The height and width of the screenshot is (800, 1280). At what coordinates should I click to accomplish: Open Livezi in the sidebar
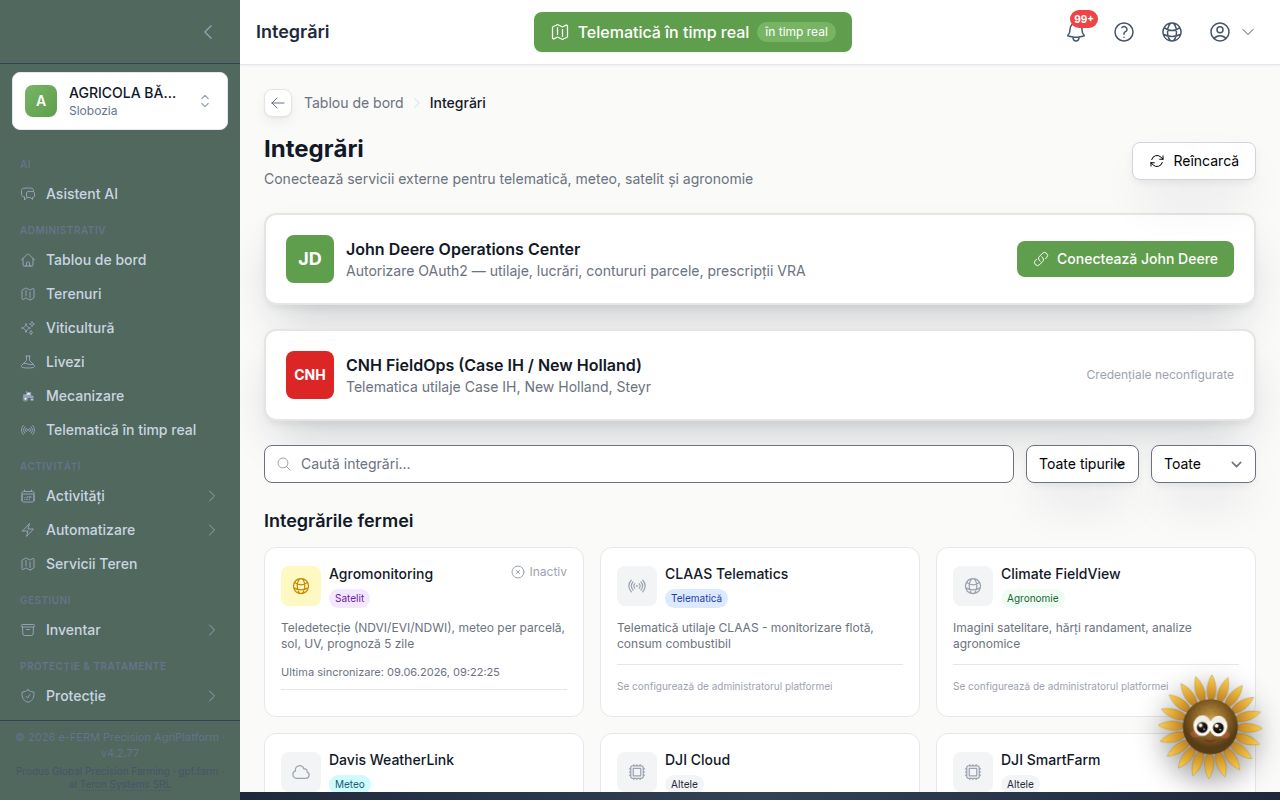(x=120, y=362)
